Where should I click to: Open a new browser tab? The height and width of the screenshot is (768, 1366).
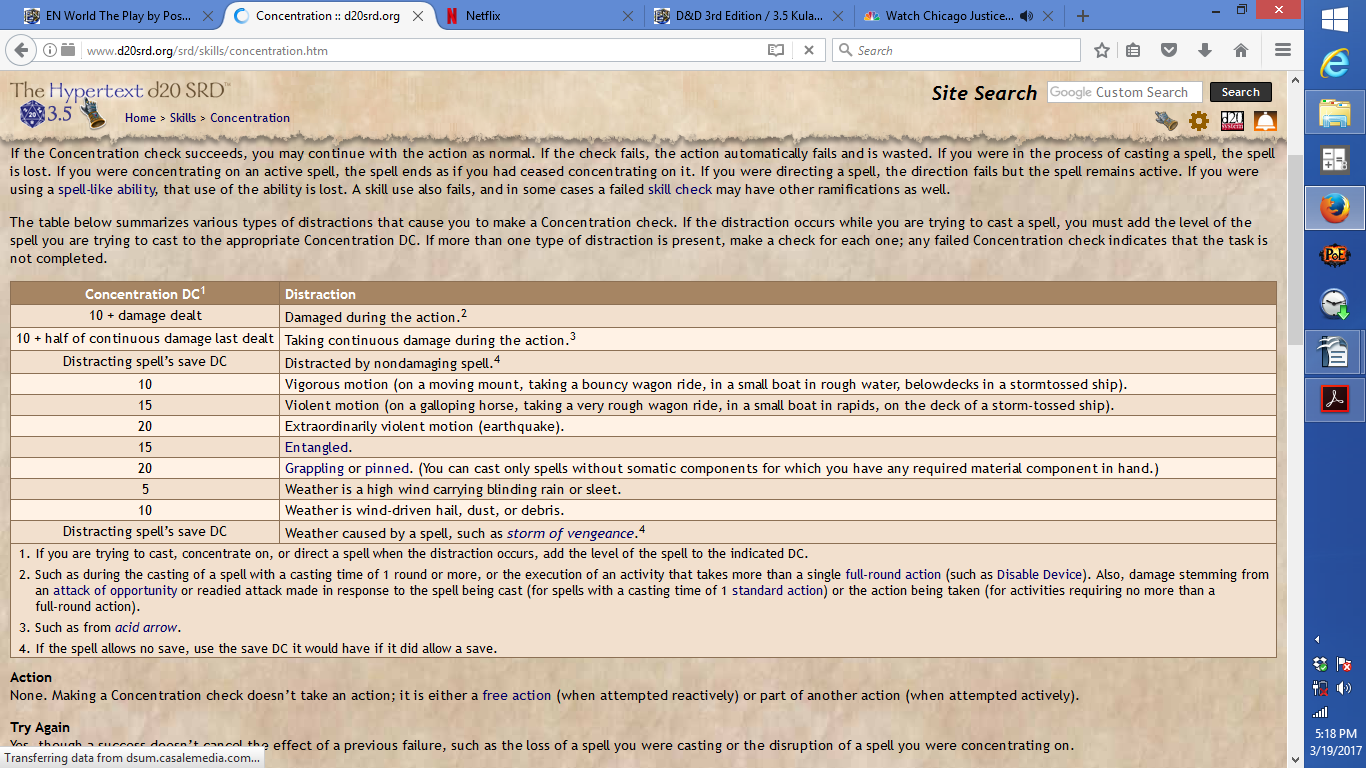[x=1082, y=16]
